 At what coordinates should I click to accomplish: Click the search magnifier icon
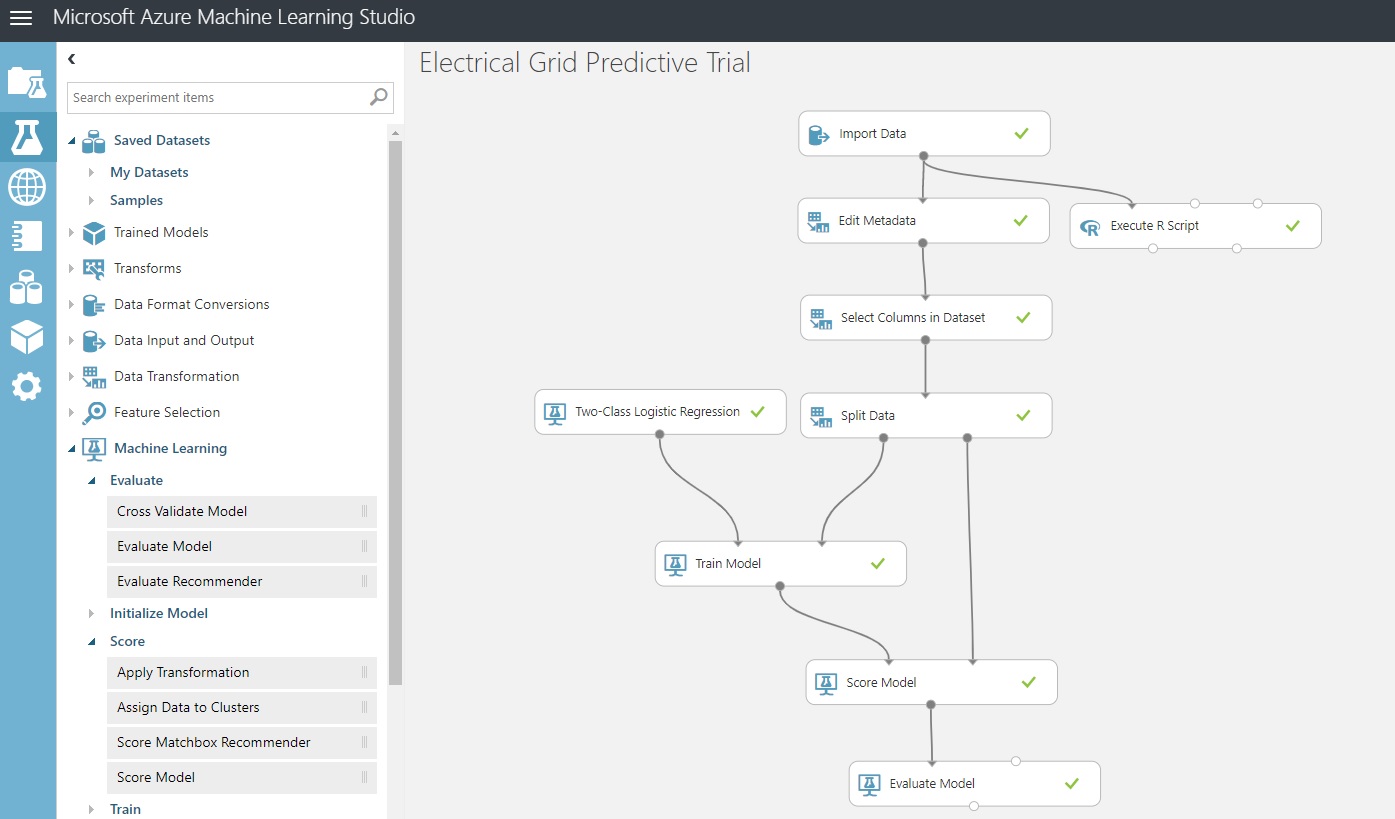click(378, 97)
